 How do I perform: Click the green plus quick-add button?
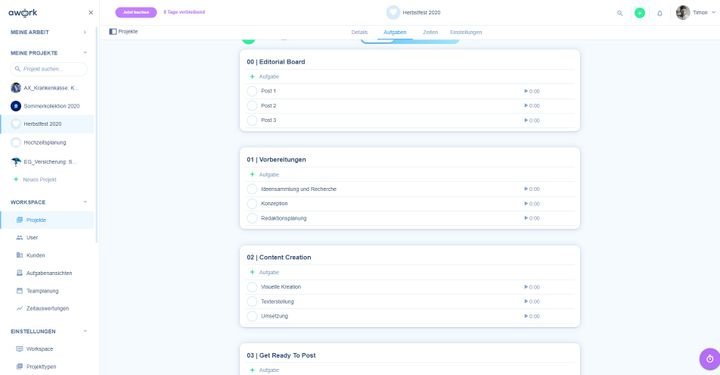640,13
